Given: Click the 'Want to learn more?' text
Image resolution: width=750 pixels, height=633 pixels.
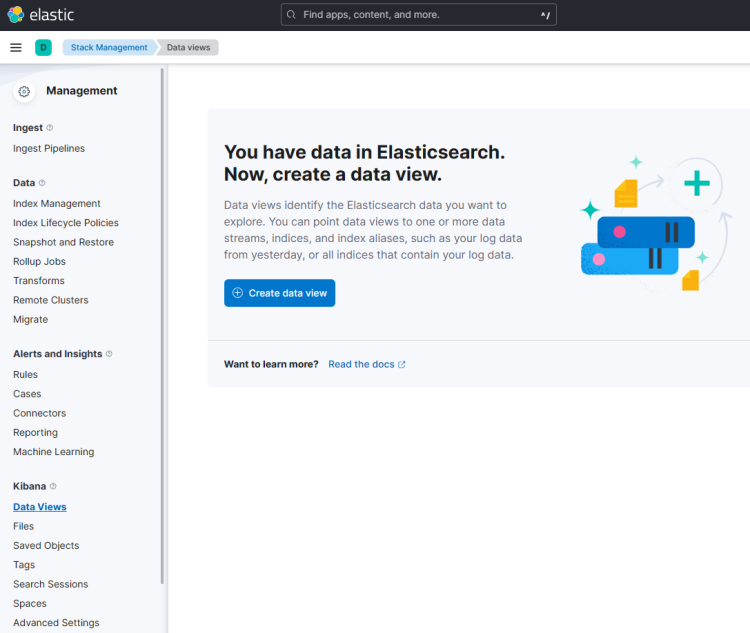Looking at the screenshot, I should pos(271,365).
